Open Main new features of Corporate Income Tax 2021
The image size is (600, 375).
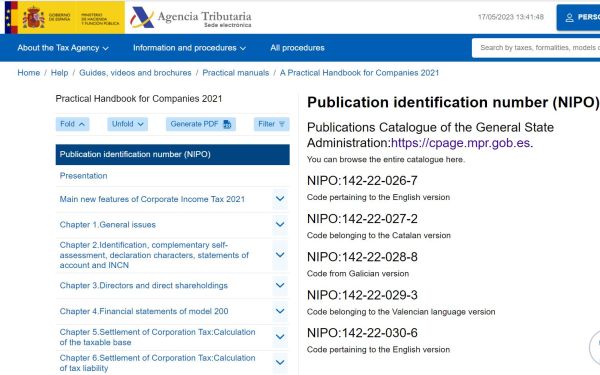click(x=152, y=199)
